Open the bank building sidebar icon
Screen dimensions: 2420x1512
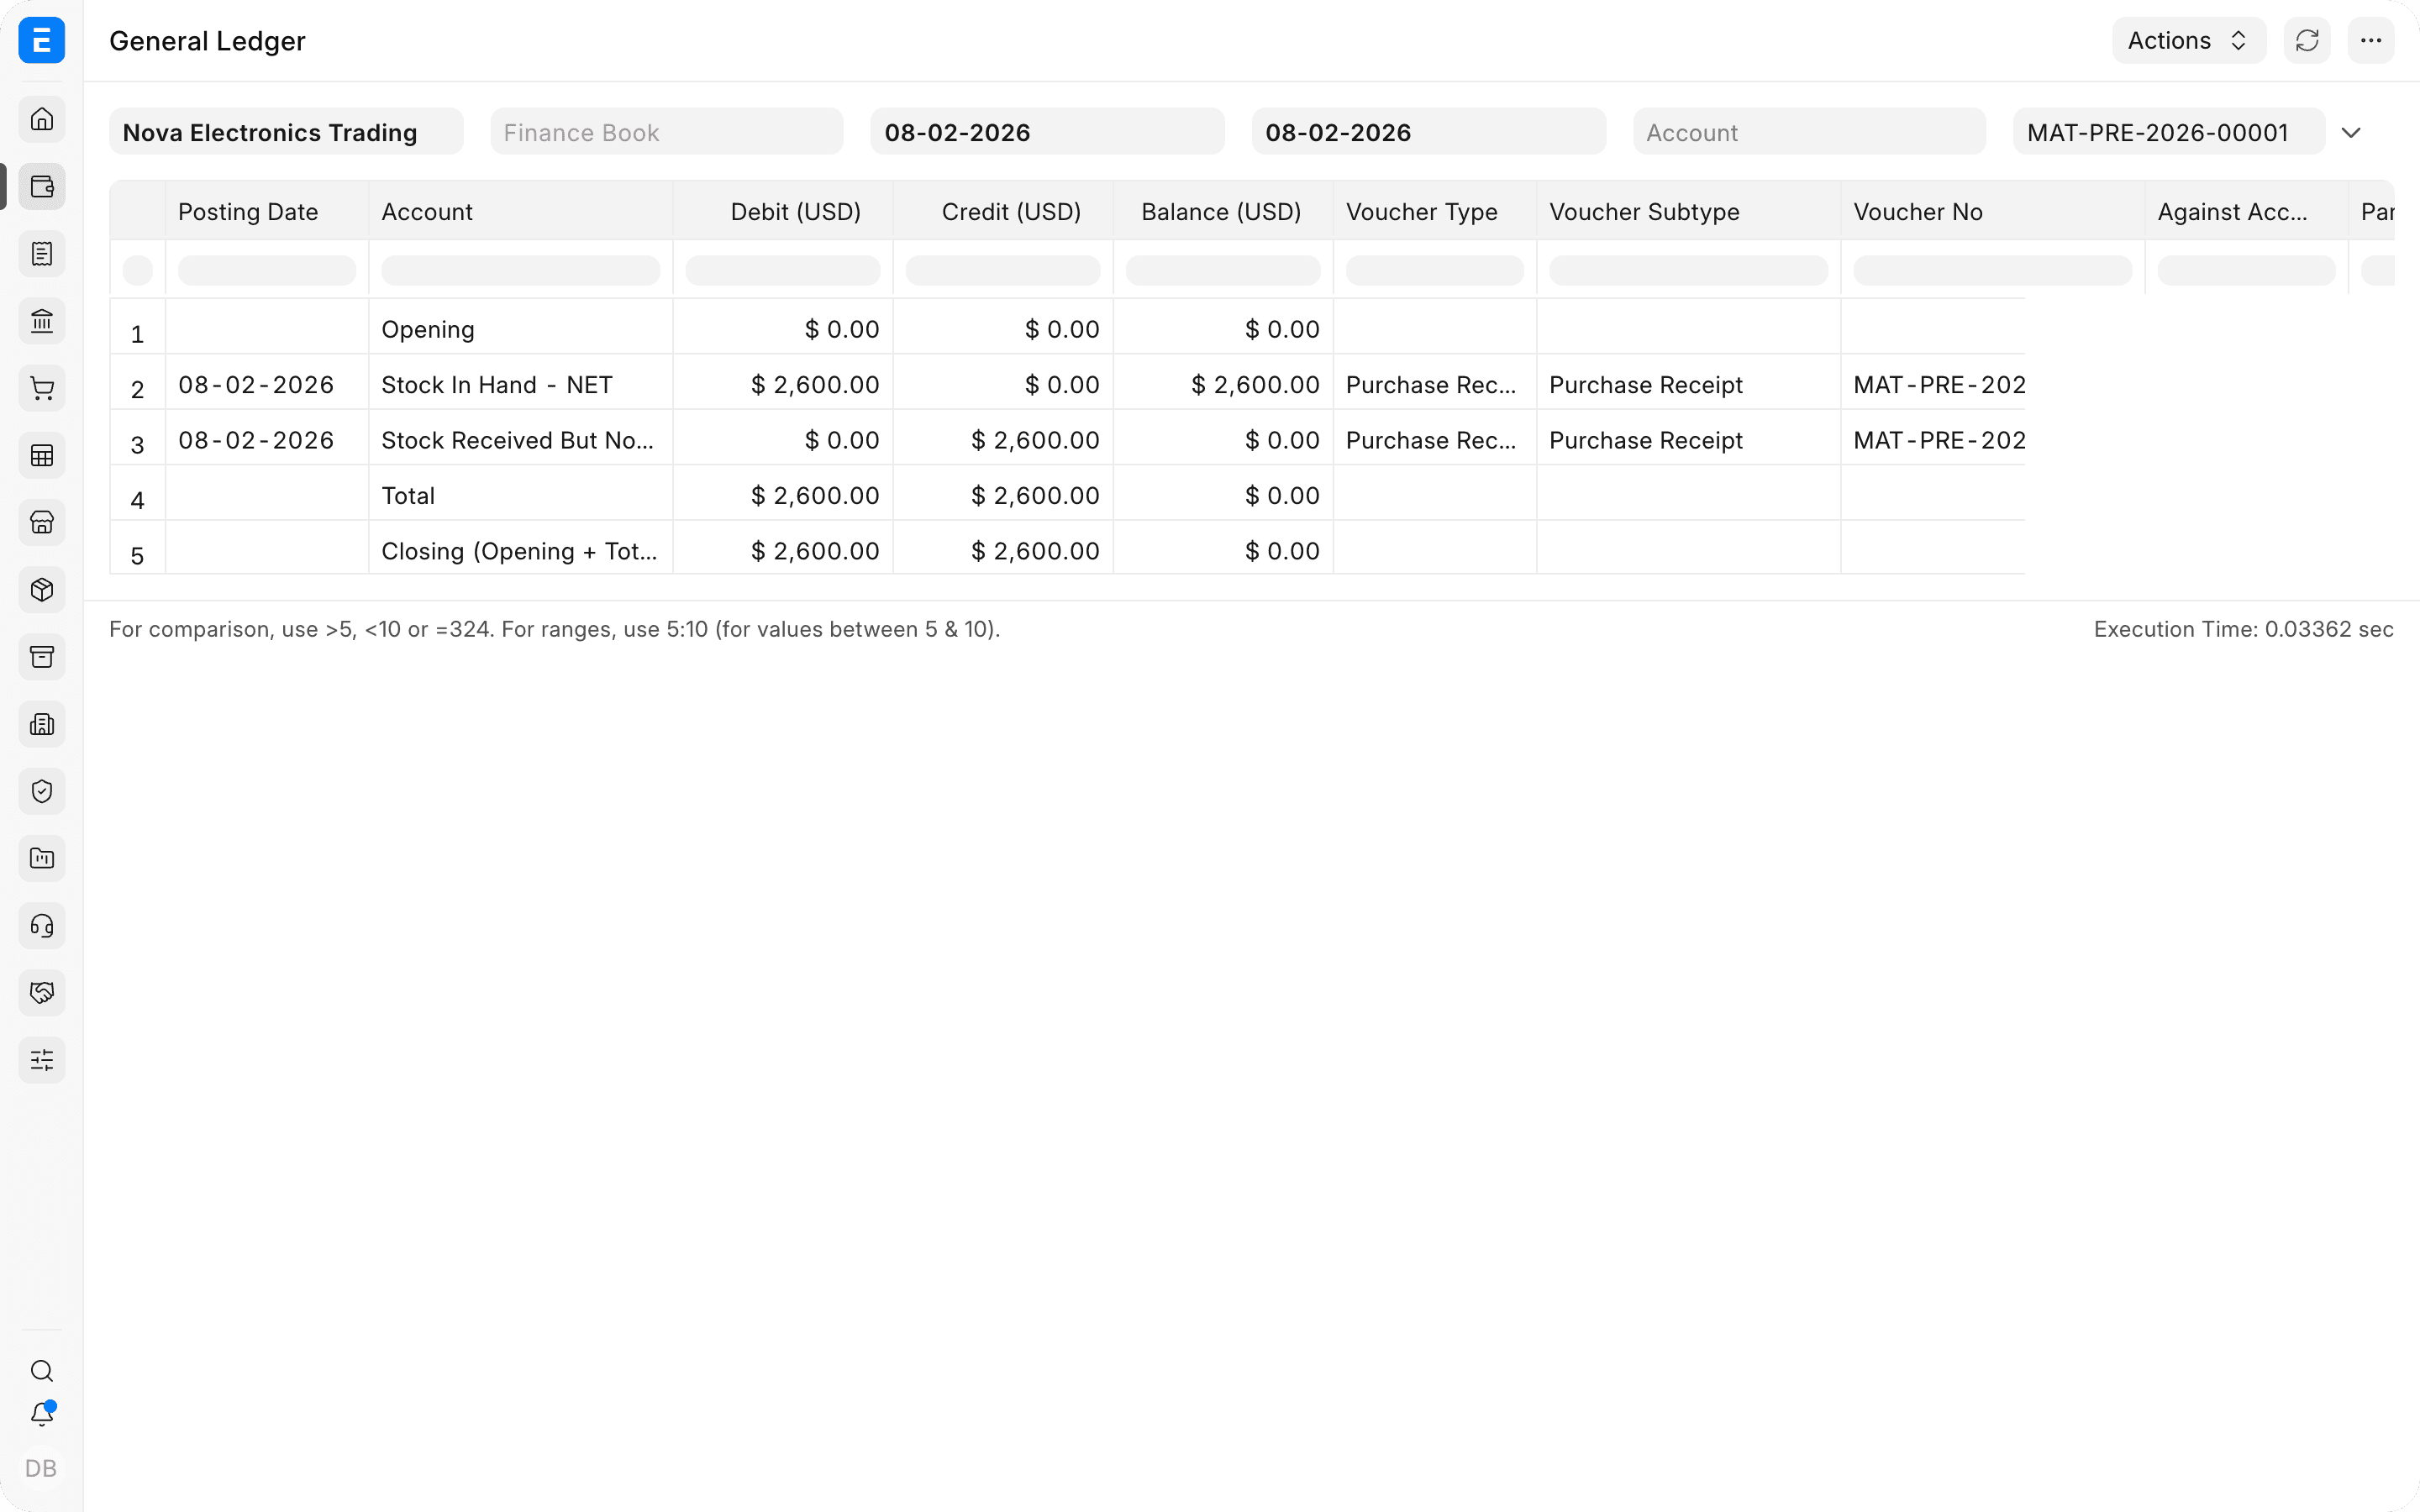pyautogui.click(x=42, y=321)
